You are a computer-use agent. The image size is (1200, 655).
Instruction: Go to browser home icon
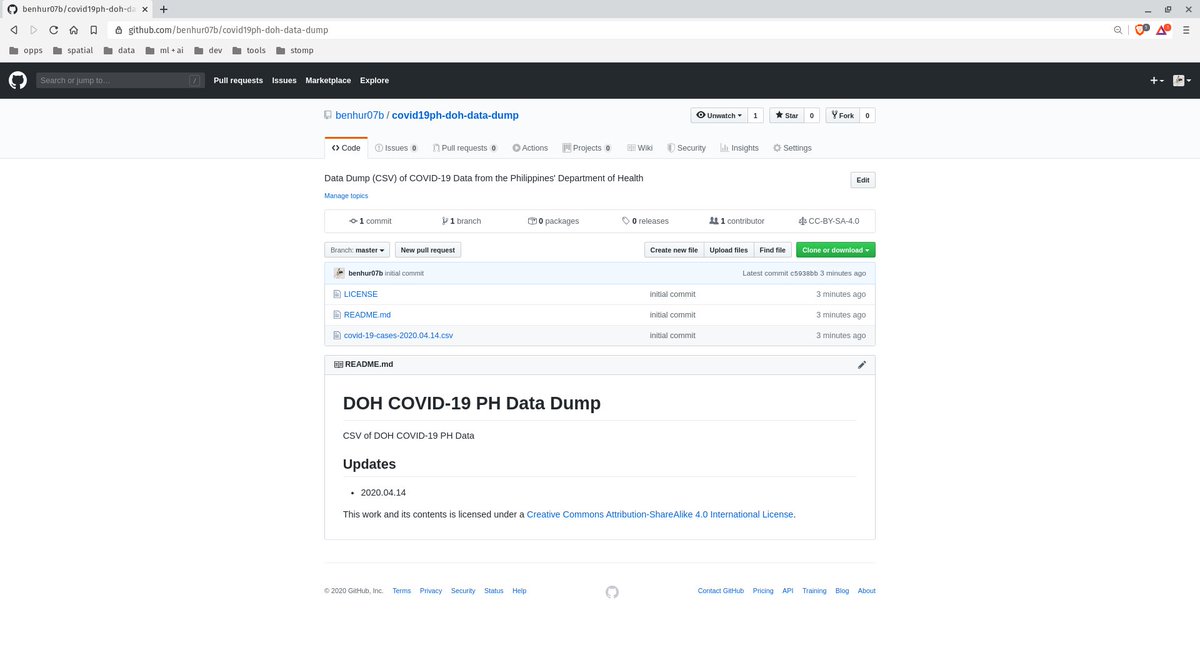click(x=73, y=30)
